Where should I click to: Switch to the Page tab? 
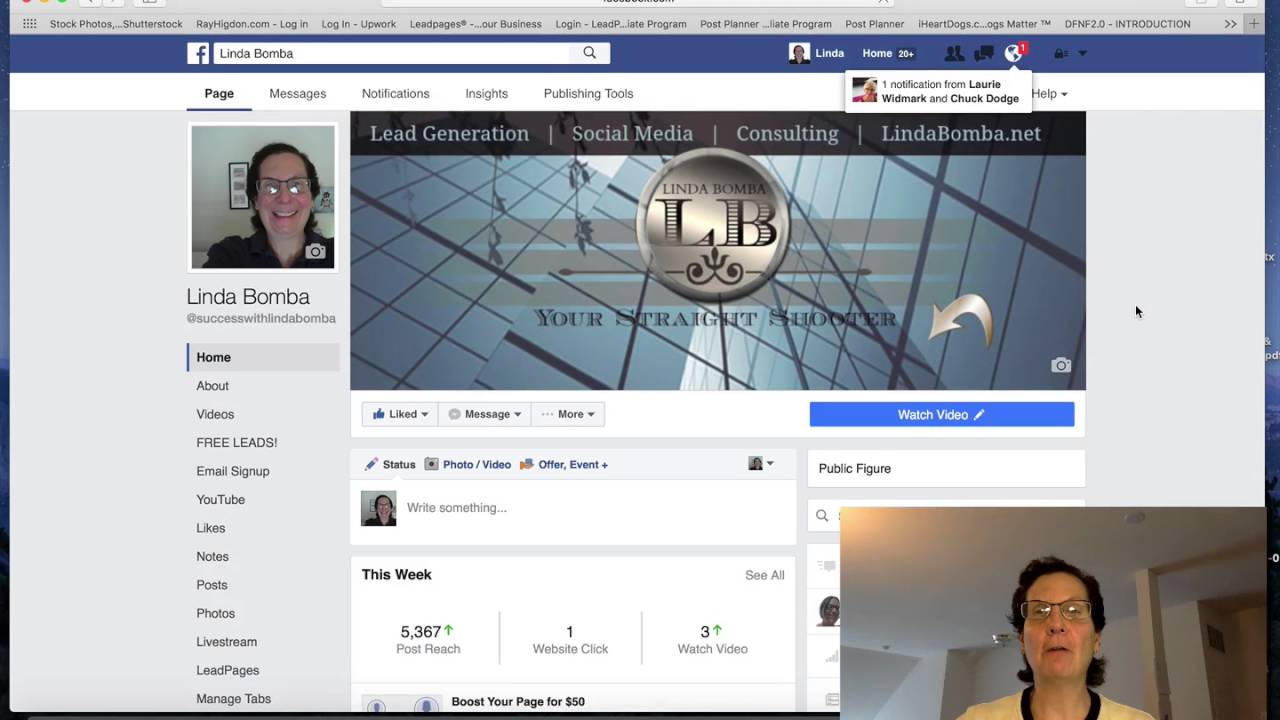[219, 94]
